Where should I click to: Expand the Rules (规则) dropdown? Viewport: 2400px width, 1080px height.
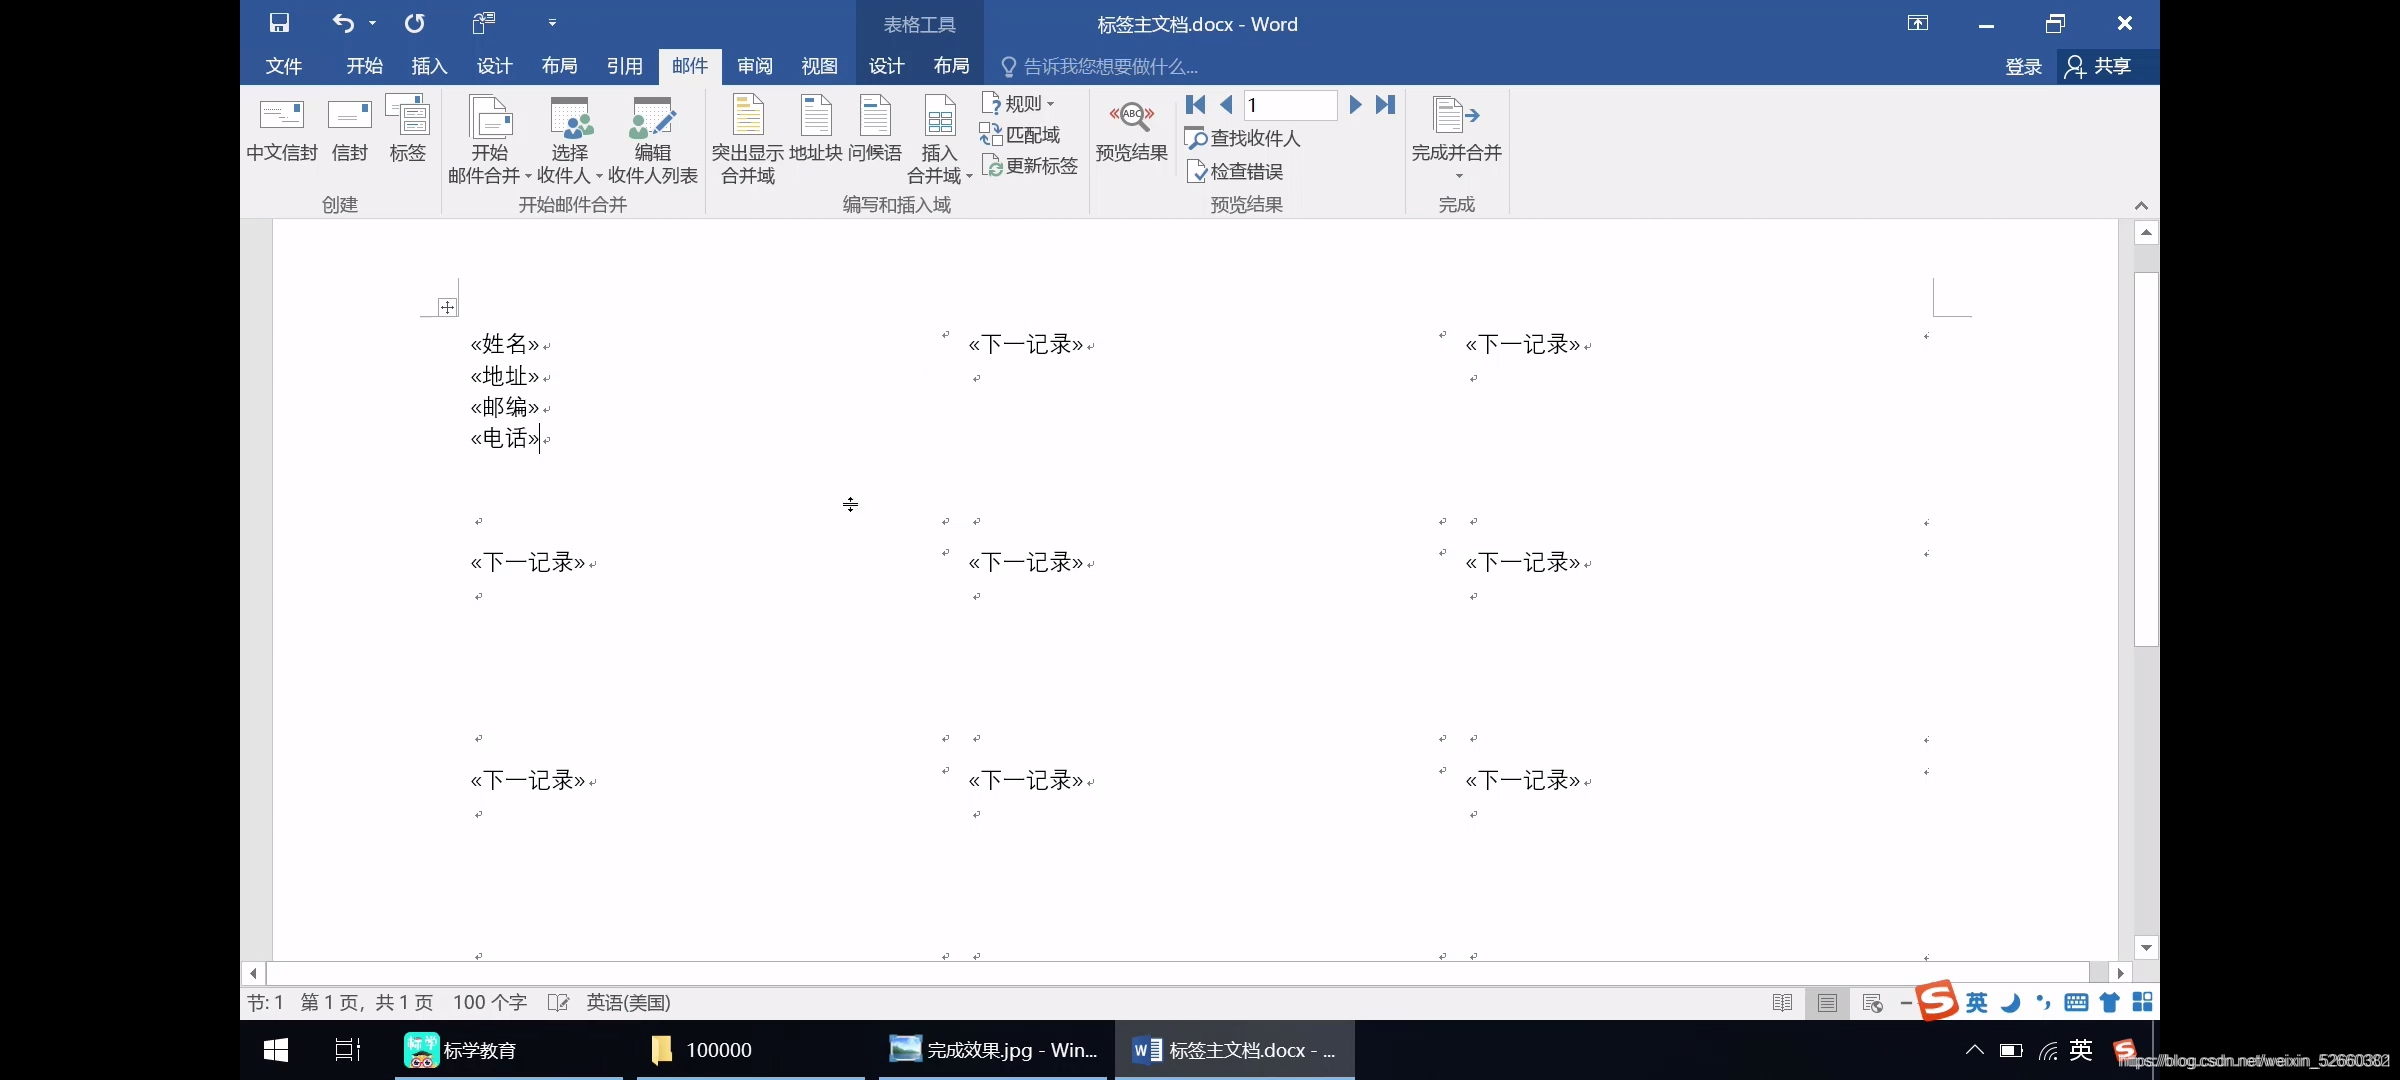pyautogui.click(x=1020, y=103)
